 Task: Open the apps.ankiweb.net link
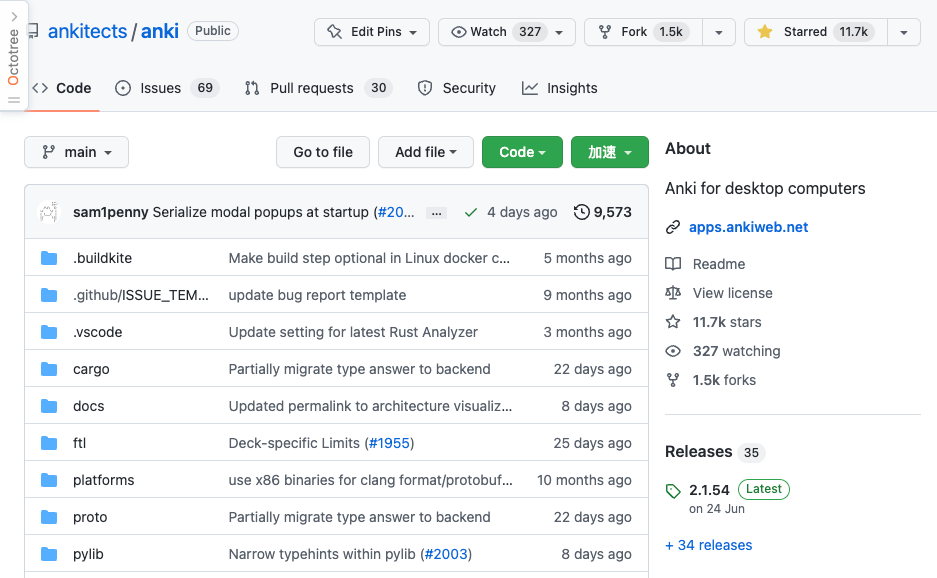pyautogui.click(x=748, y=227)
